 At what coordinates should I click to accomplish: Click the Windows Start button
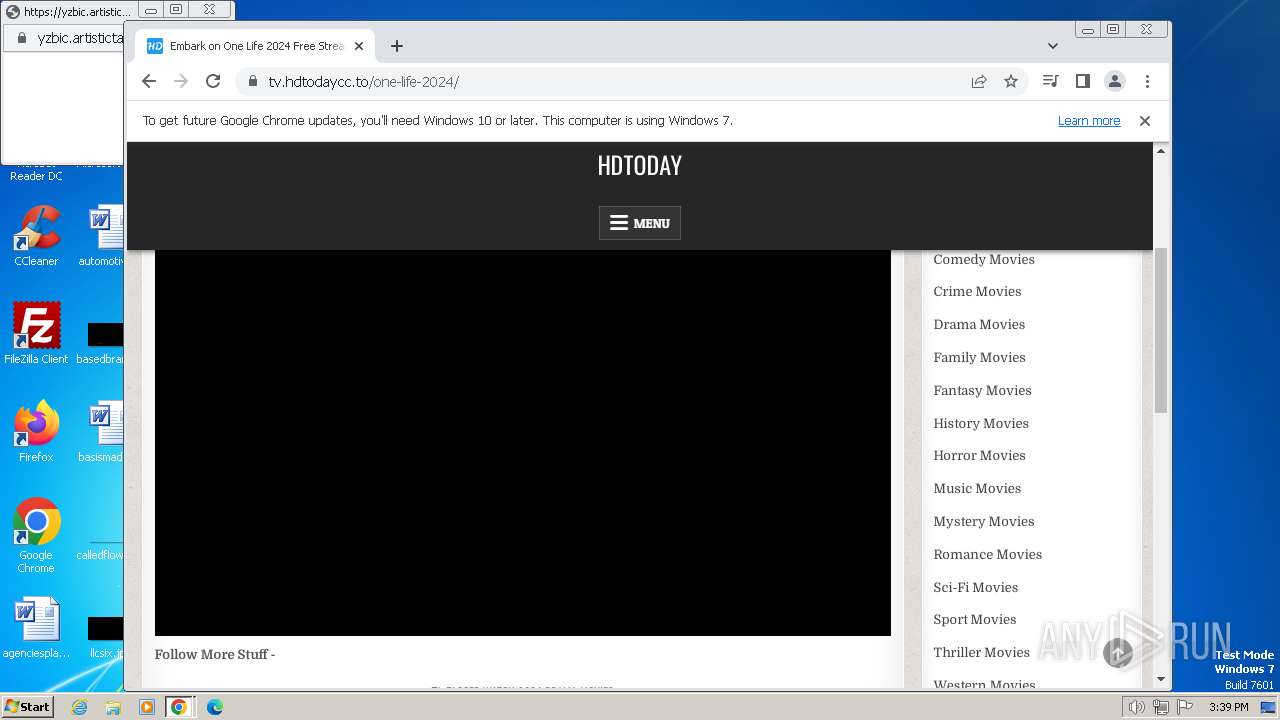tap(27, 706)
